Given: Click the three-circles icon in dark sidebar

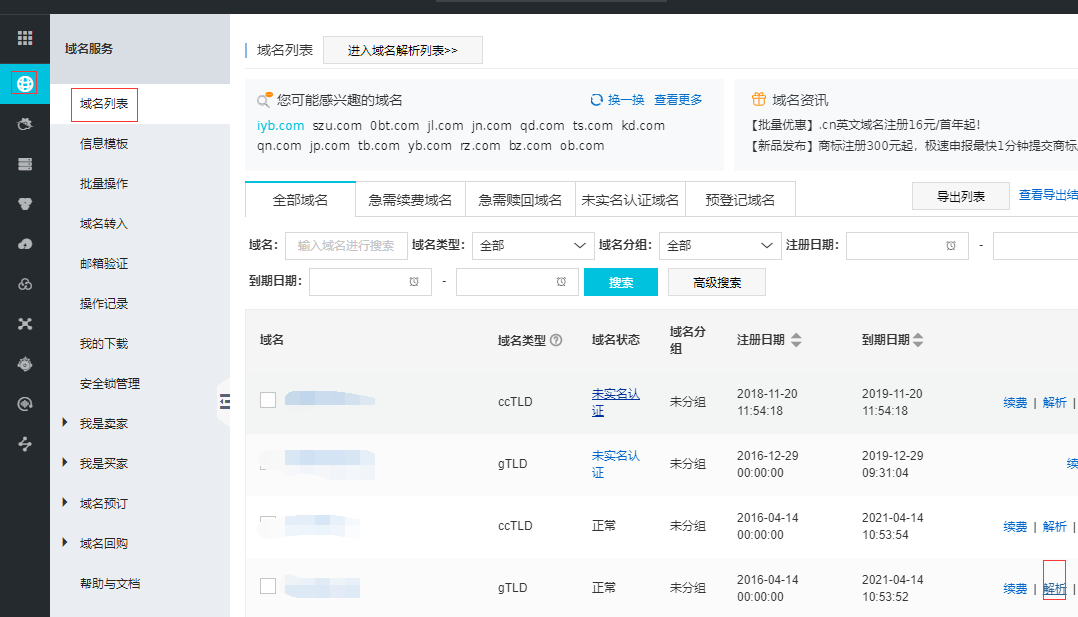Looking at the screenshot, I should [x=25, y=284].
